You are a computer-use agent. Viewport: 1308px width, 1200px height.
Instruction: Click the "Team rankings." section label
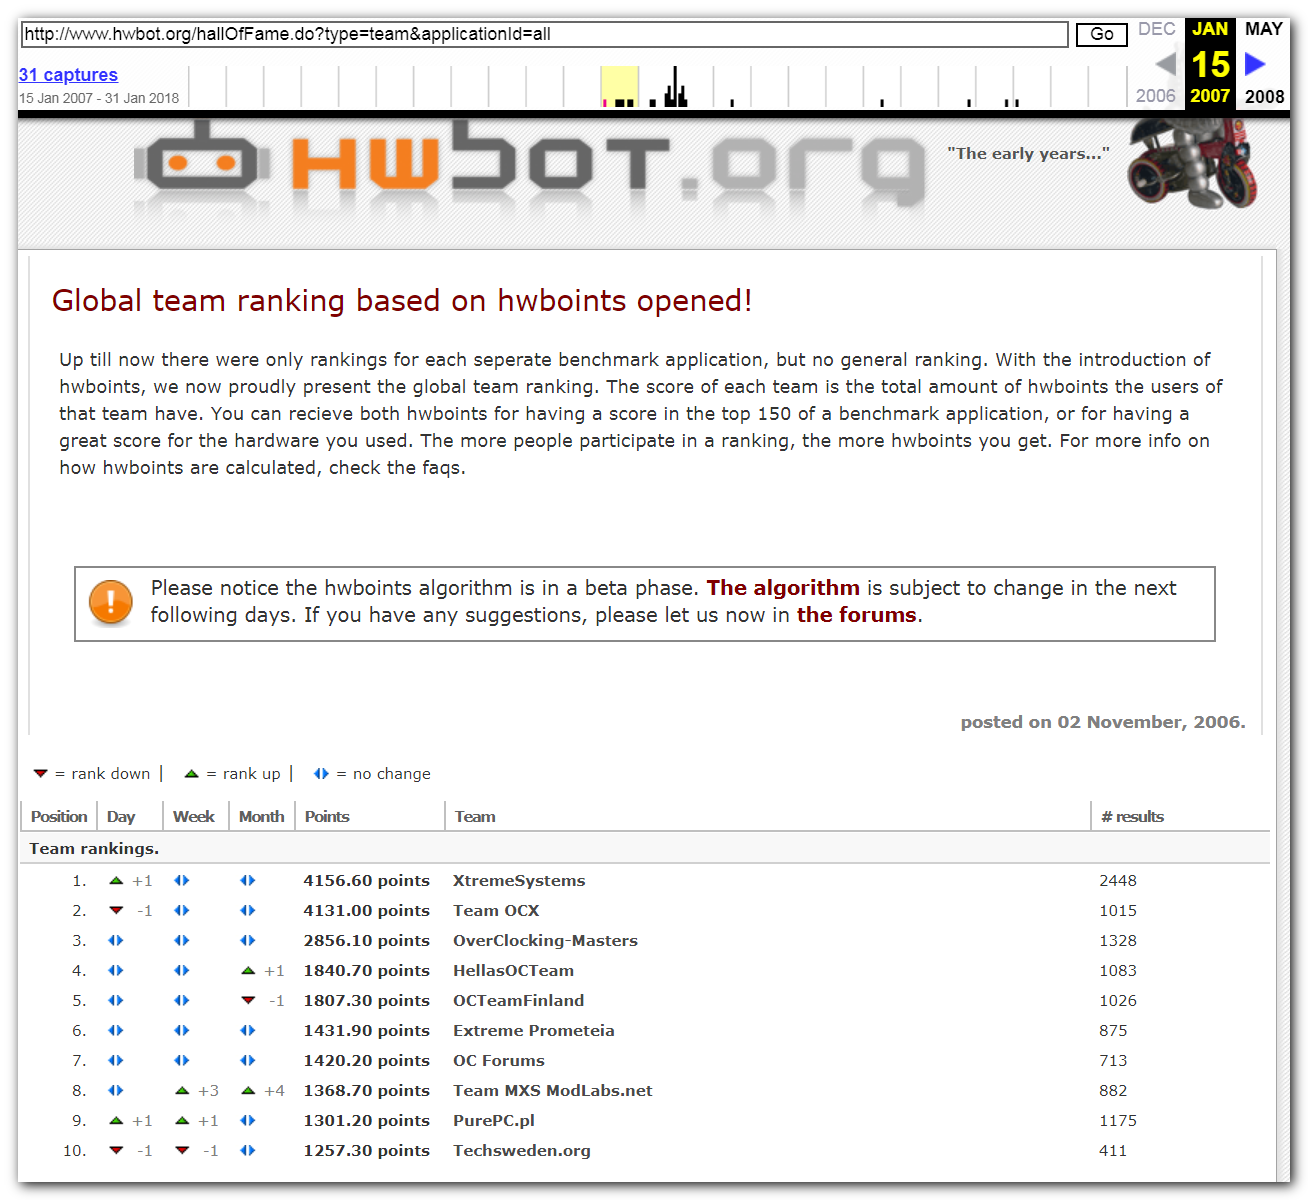pos(94,849)
